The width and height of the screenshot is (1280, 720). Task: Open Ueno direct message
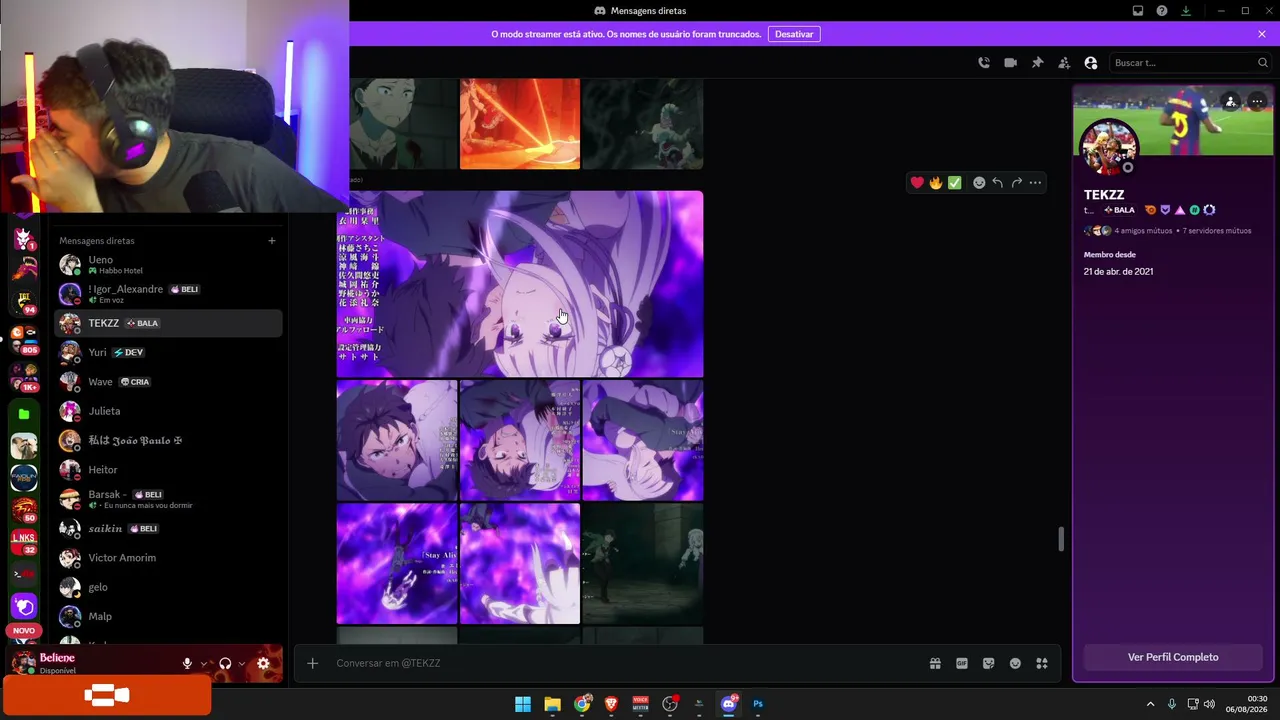[x=168, y=265]
